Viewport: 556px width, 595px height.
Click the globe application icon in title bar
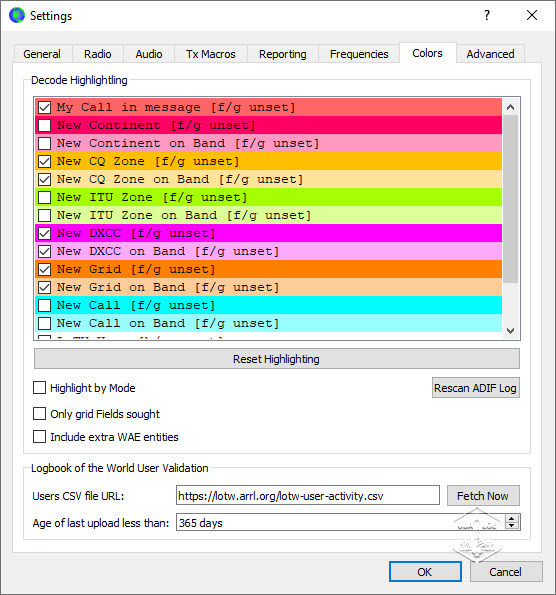[17, 15]
